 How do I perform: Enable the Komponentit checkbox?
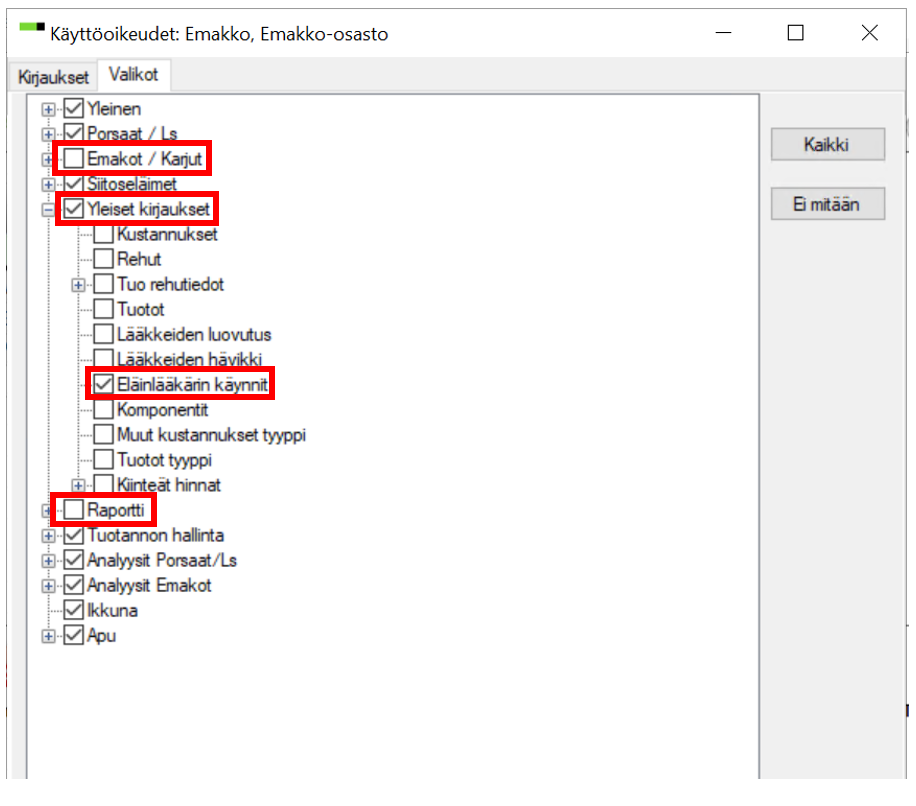tap(103, 409)
